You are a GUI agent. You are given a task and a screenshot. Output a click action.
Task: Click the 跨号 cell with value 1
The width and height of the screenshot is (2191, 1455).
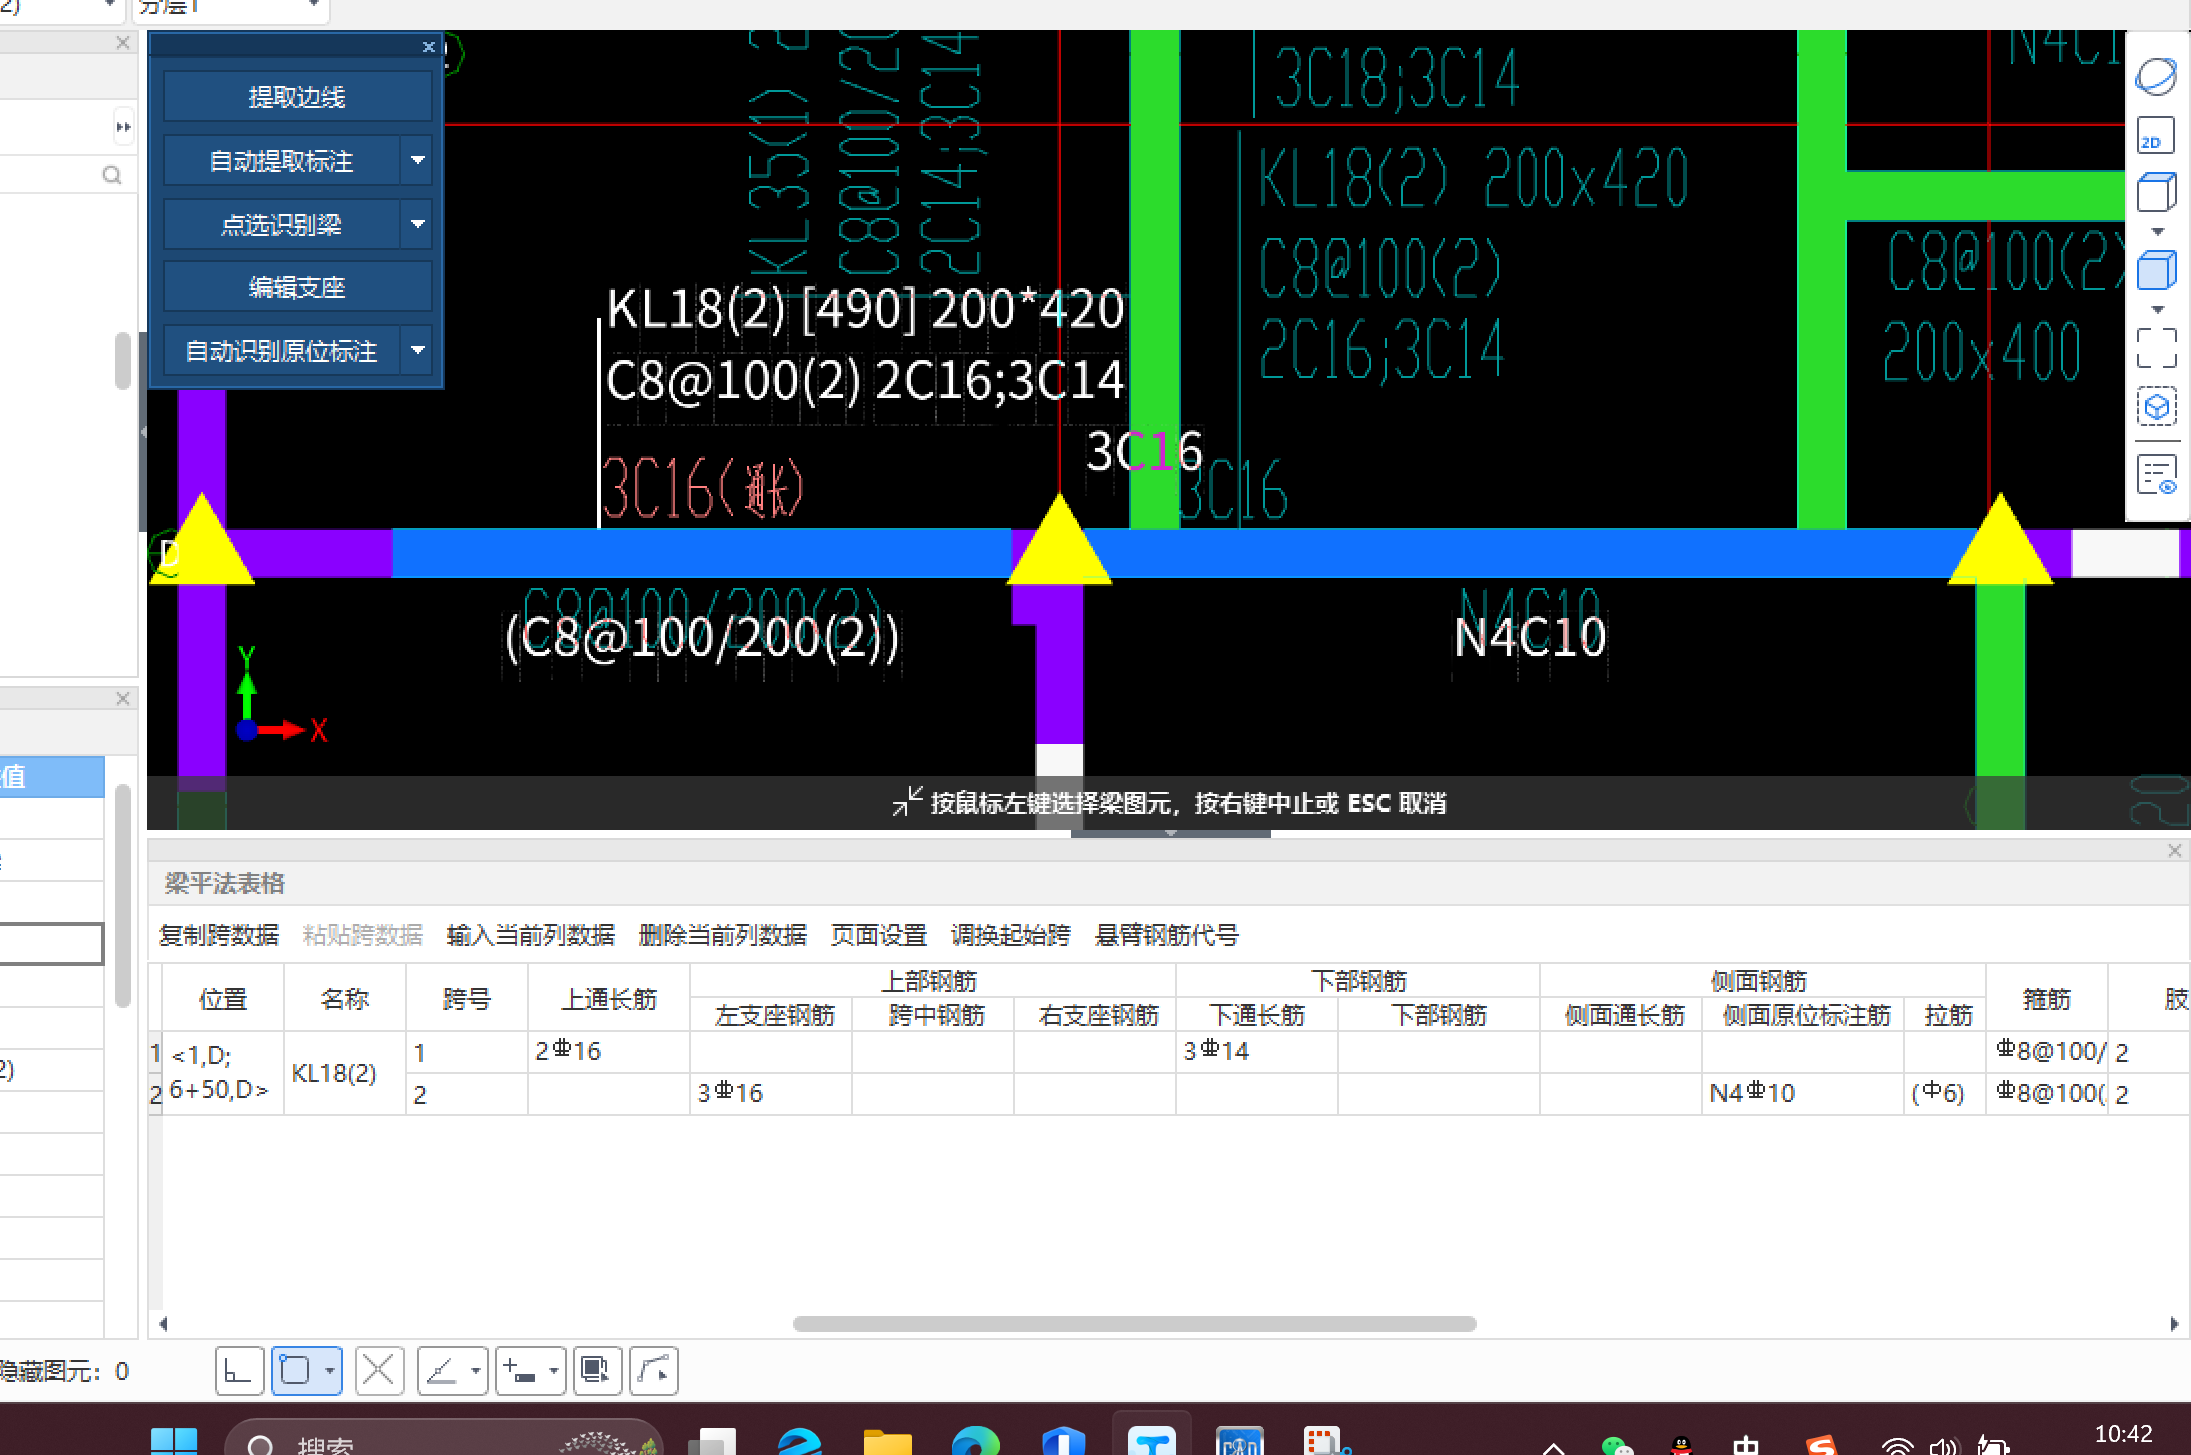(467, 1052)
